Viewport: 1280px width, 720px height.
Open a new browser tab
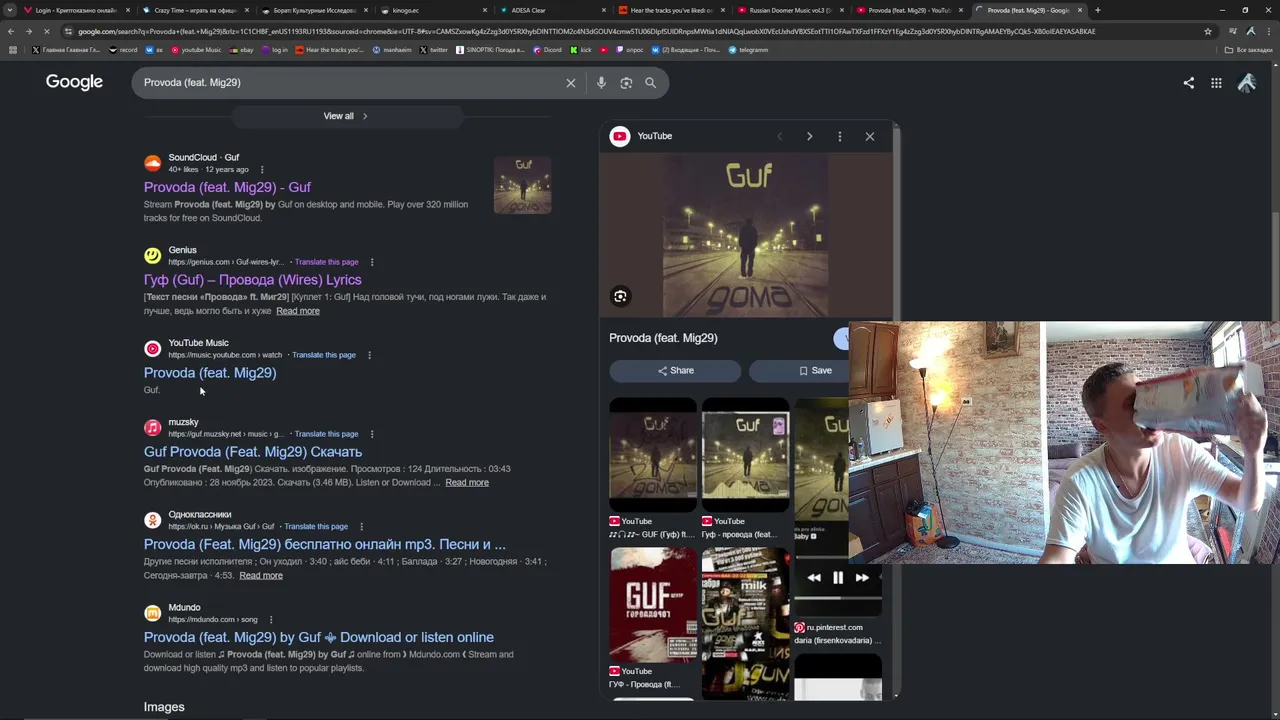pyautogui.click(x=1097, y=10)
